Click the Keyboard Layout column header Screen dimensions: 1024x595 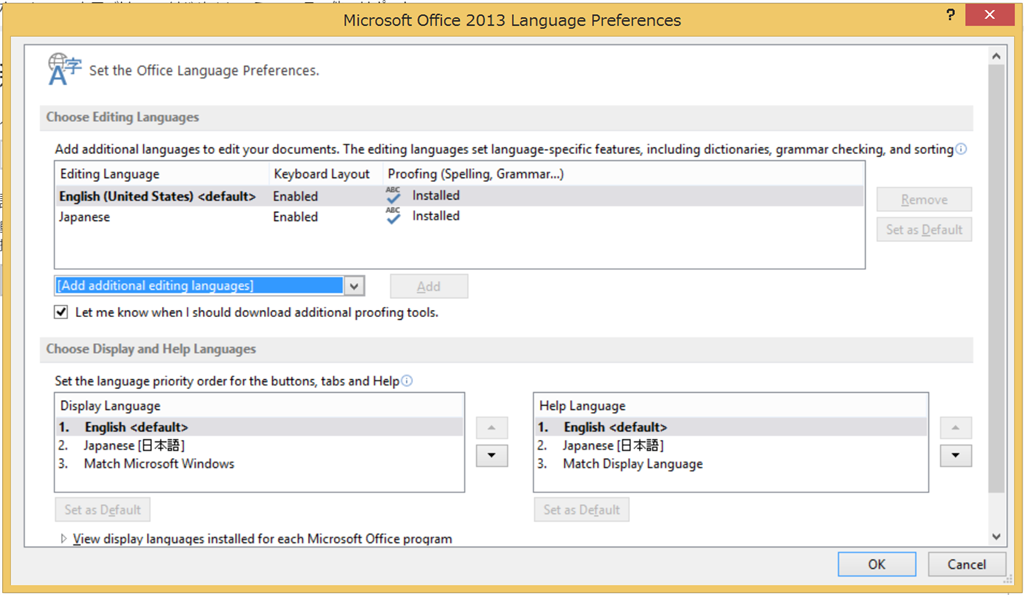326,174
